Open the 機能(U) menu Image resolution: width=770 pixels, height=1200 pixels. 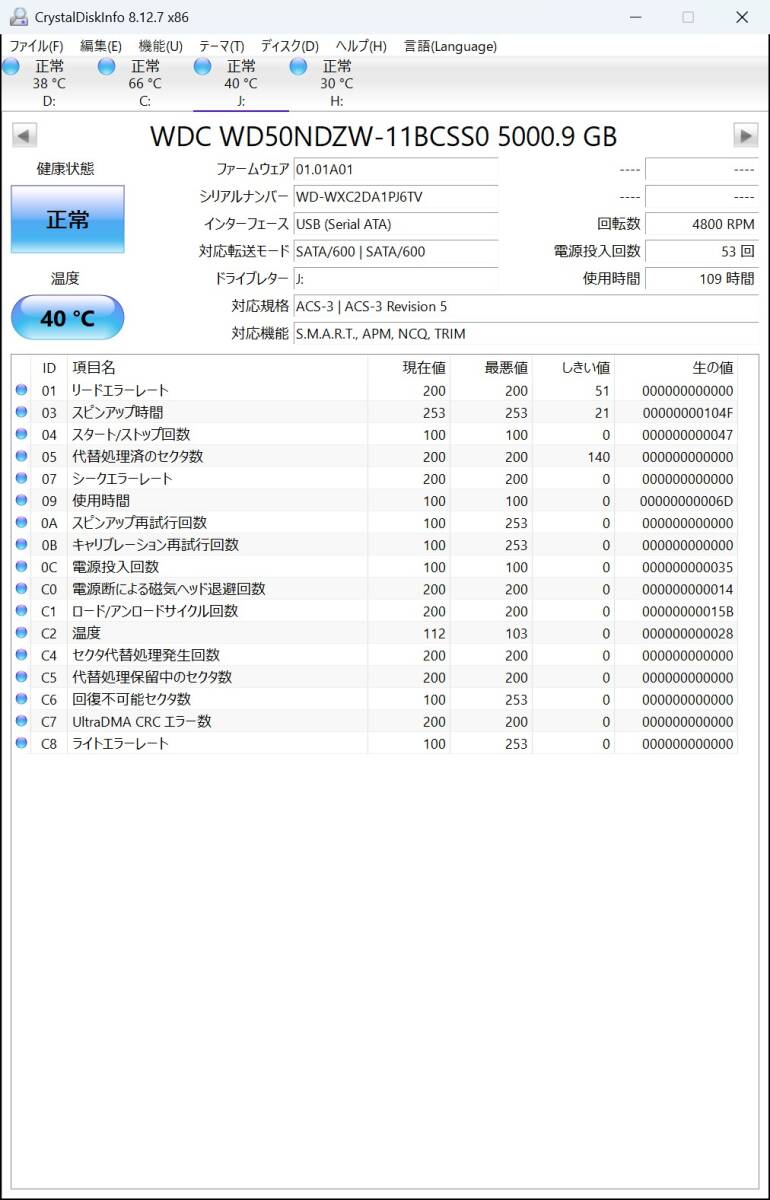(x=160, y=46)
